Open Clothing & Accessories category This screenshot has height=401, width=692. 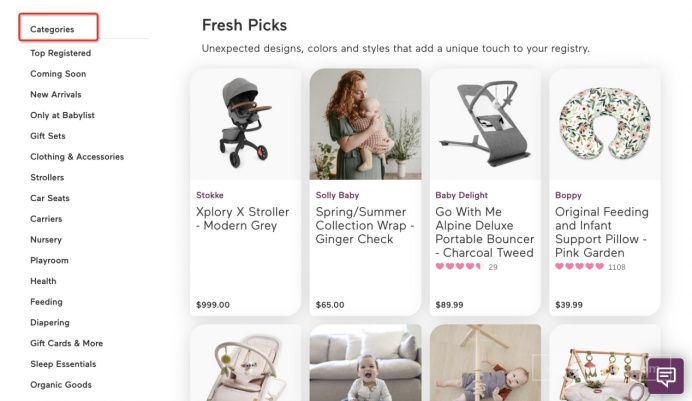coord(77,157)
